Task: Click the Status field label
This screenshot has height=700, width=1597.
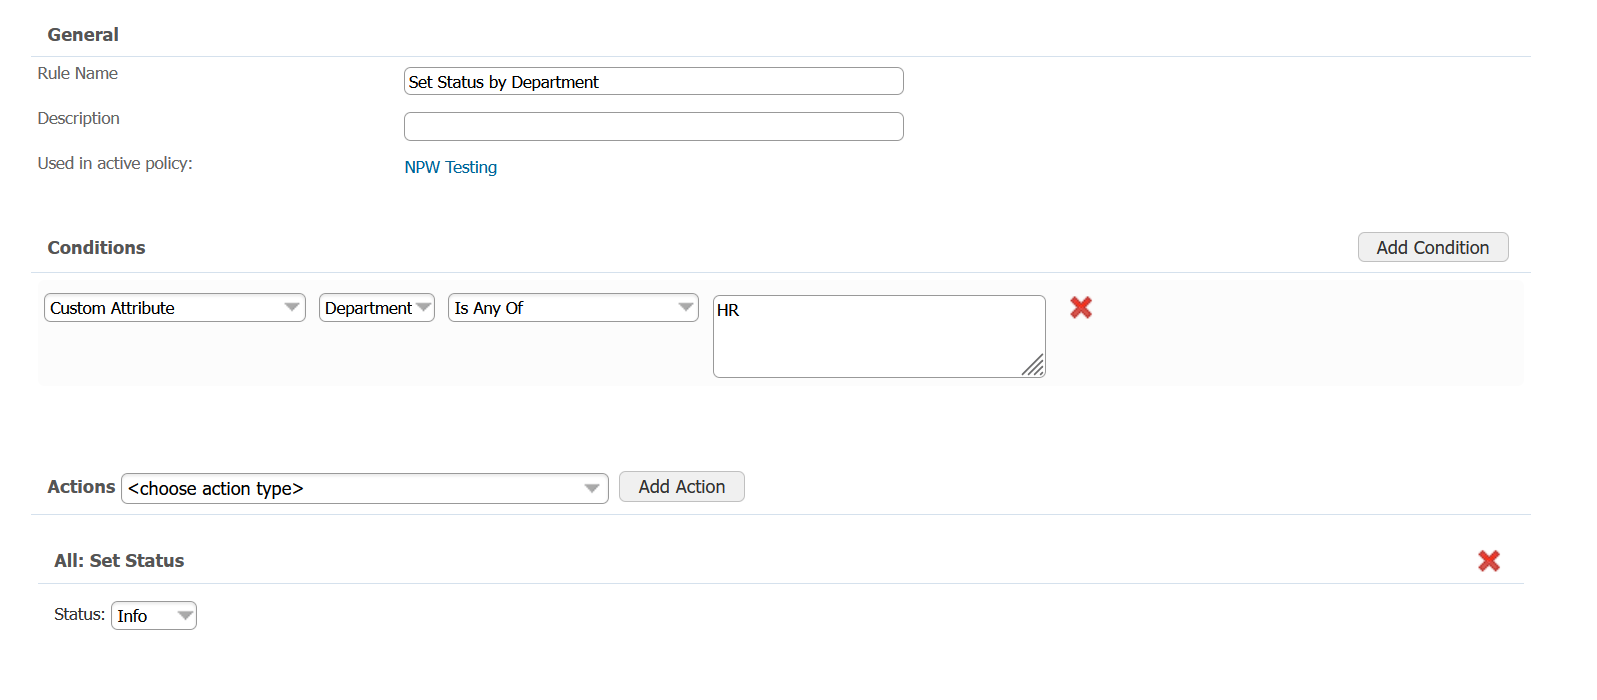Action: (79, 615)
